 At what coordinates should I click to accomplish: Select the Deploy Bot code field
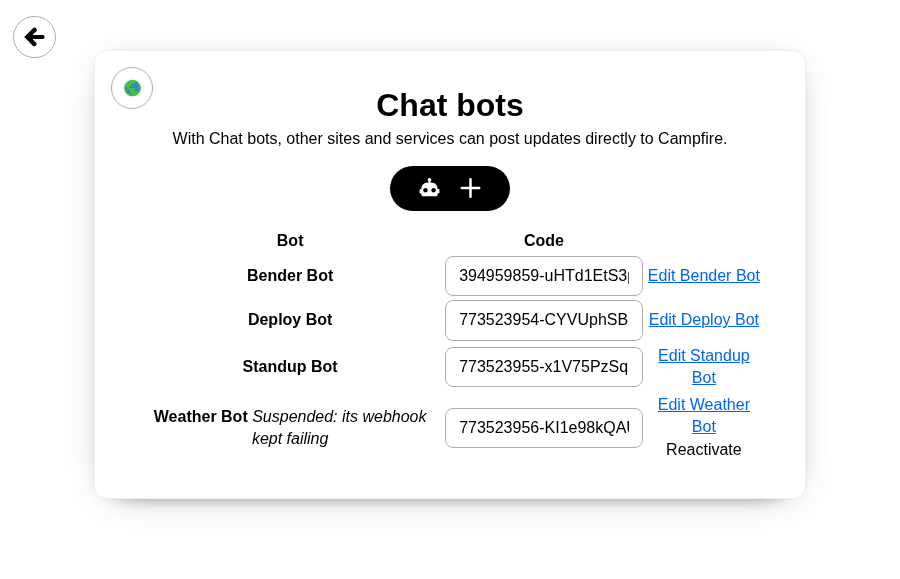click(544, 320)
